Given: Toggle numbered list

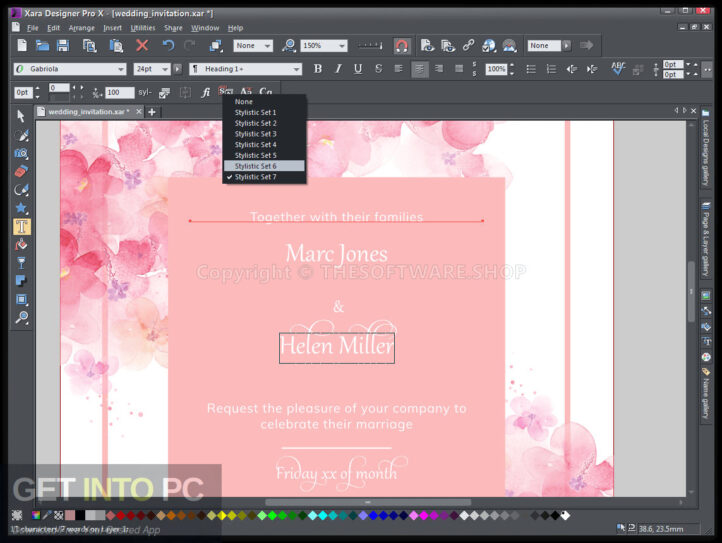Looking at the screenshot, I should pos(551,69).
